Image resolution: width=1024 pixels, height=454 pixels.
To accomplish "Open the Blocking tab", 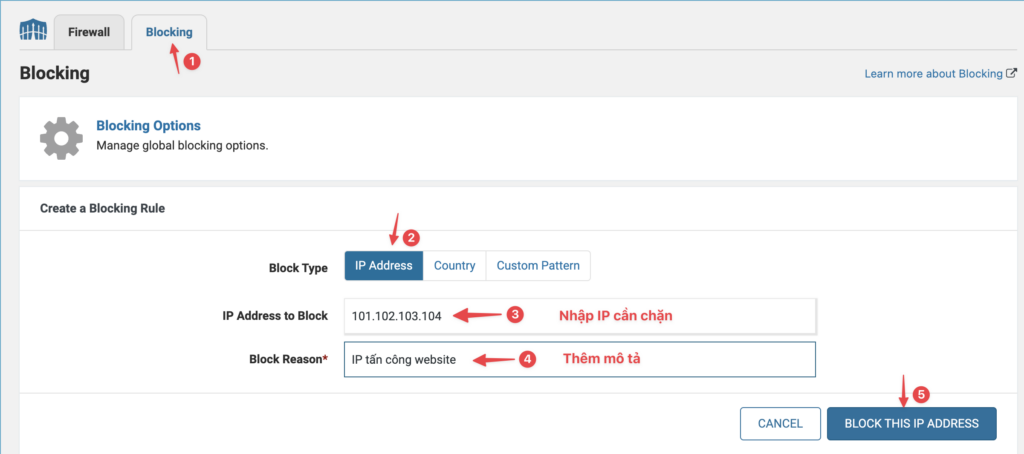I will click(x=169, y=32).
